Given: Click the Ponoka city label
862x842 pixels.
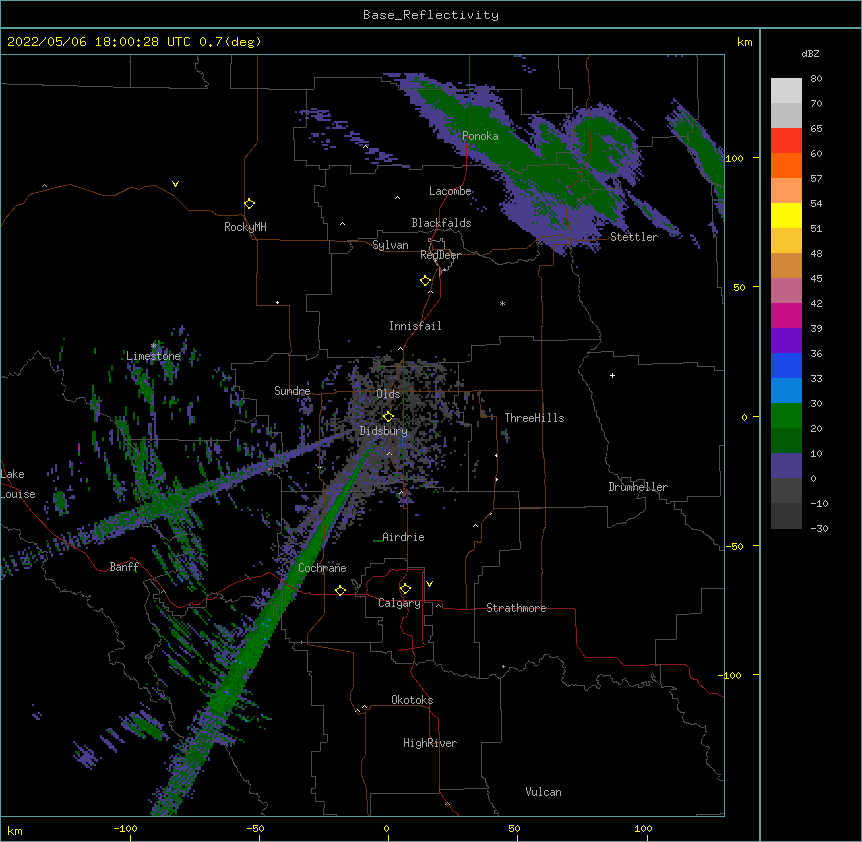Looking at the screenshot, I should tap(480, 136).
